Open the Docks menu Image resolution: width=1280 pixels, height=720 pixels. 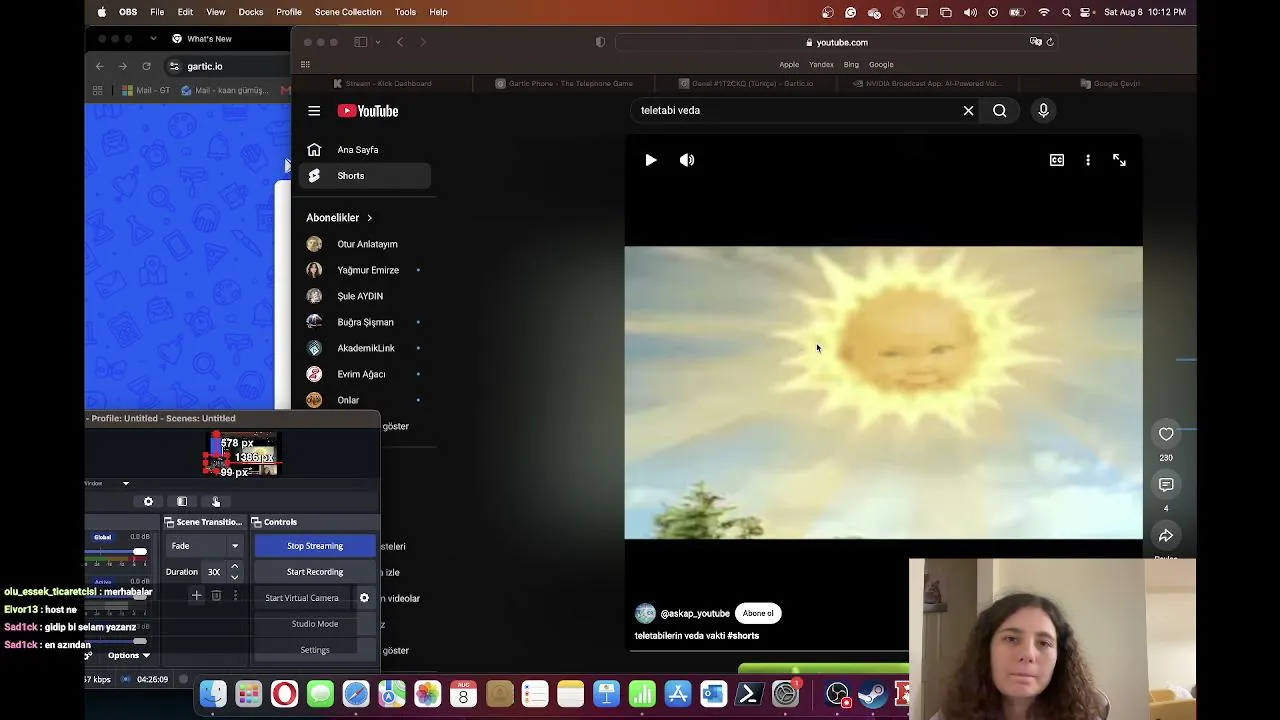[251, 12]
